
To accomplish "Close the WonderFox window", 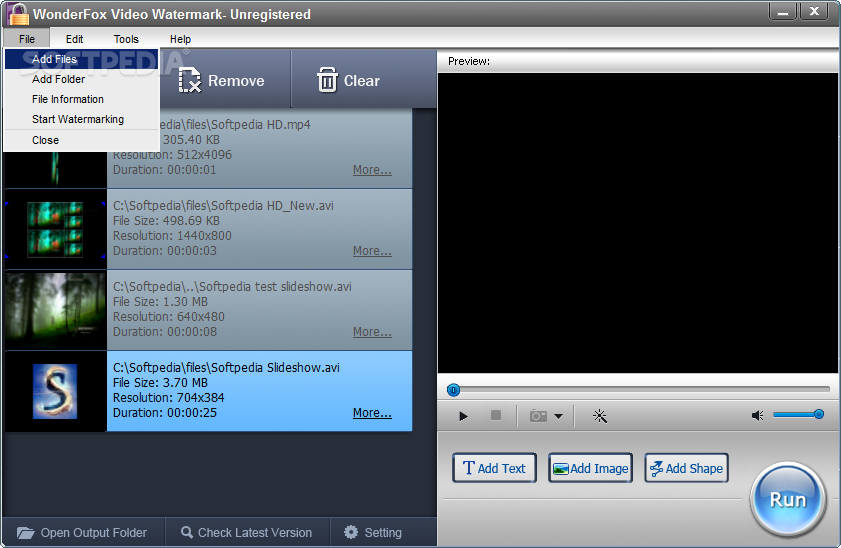I will (x=814, y=12).
